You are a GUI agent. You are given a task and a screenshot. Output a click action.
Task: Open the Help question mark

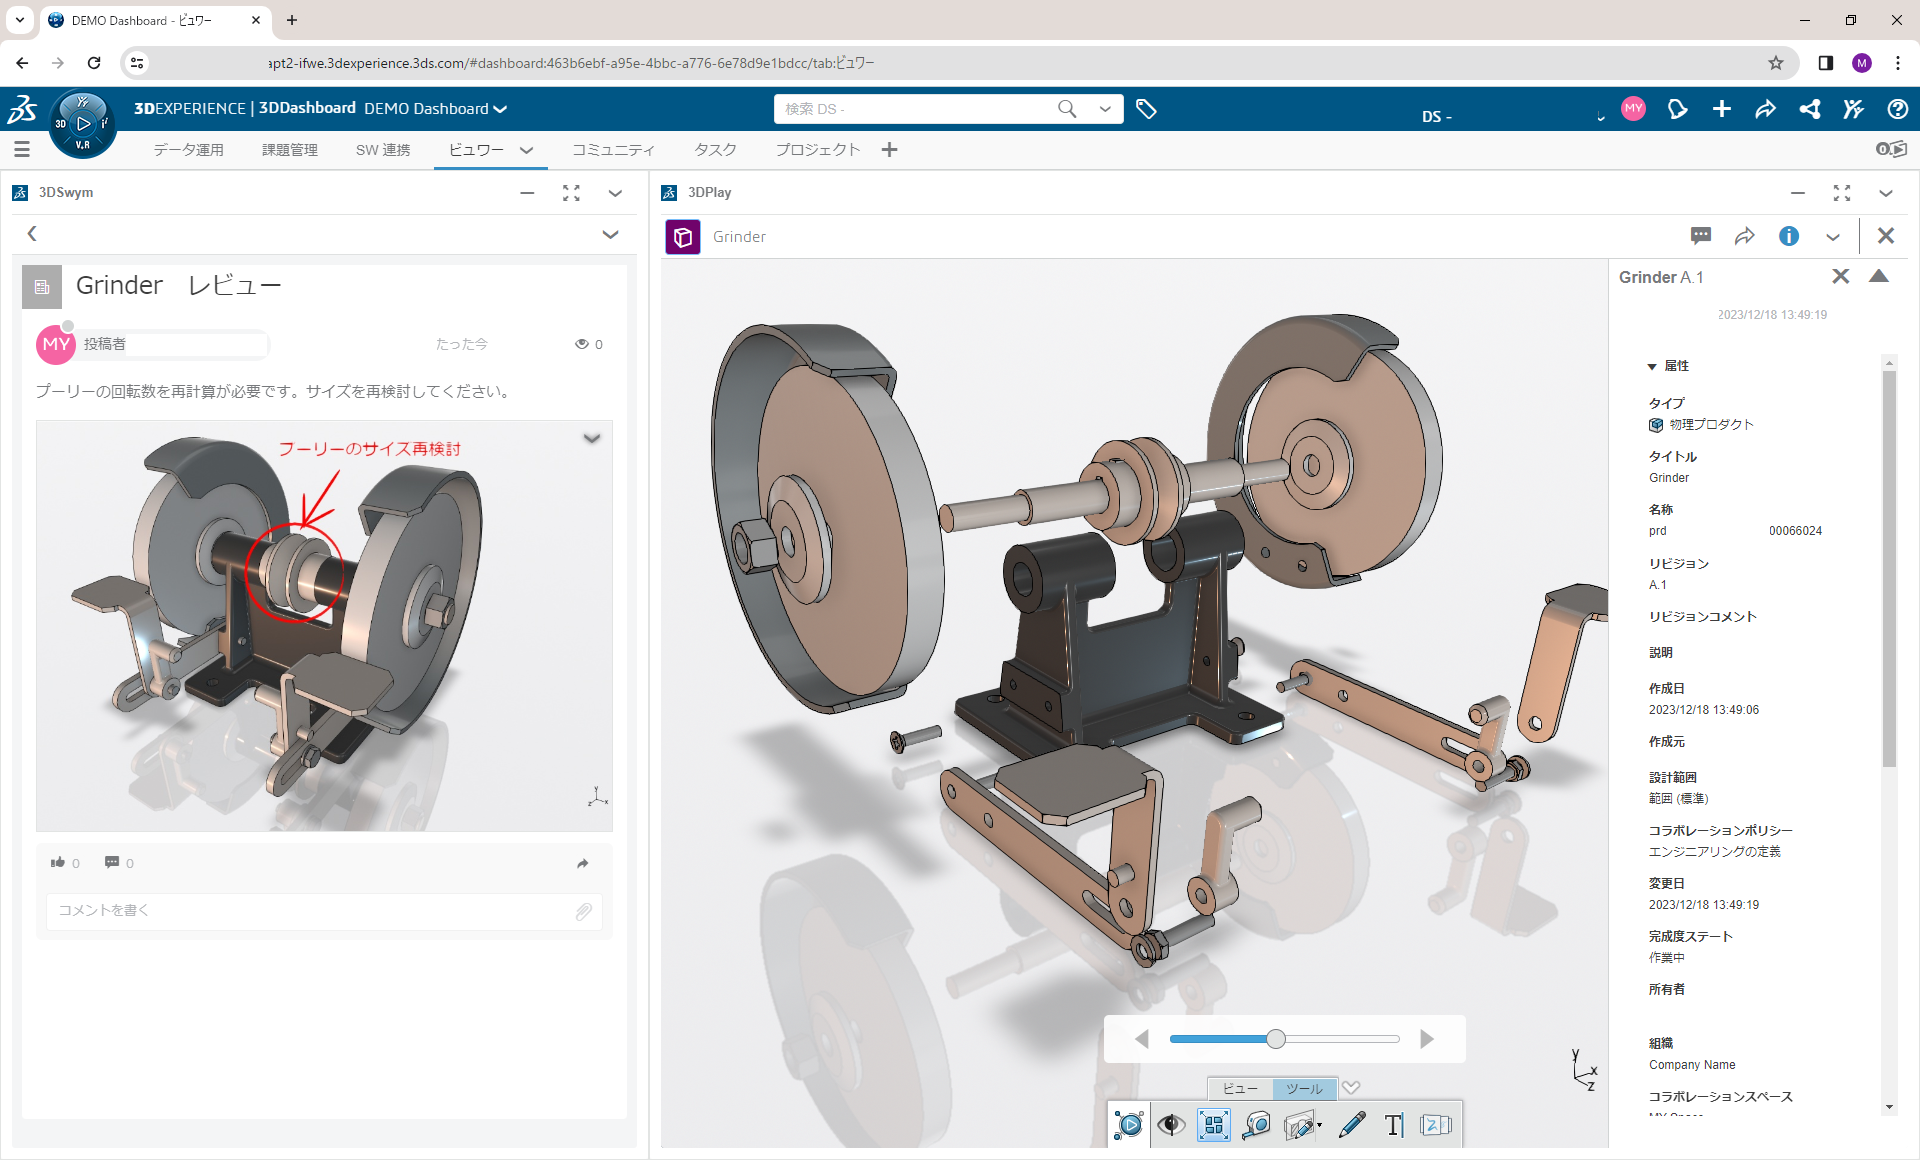click(1897, 109)
